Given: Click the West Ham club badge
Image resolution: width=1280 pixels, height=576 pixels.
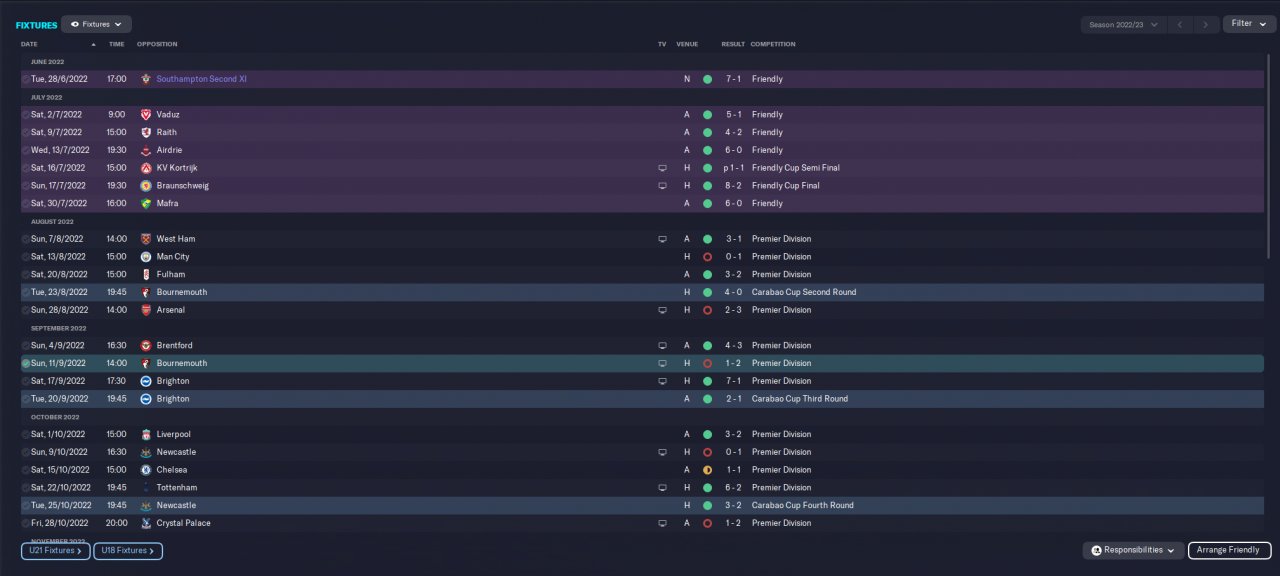Looking at the screenshot, I should (146, 239).
